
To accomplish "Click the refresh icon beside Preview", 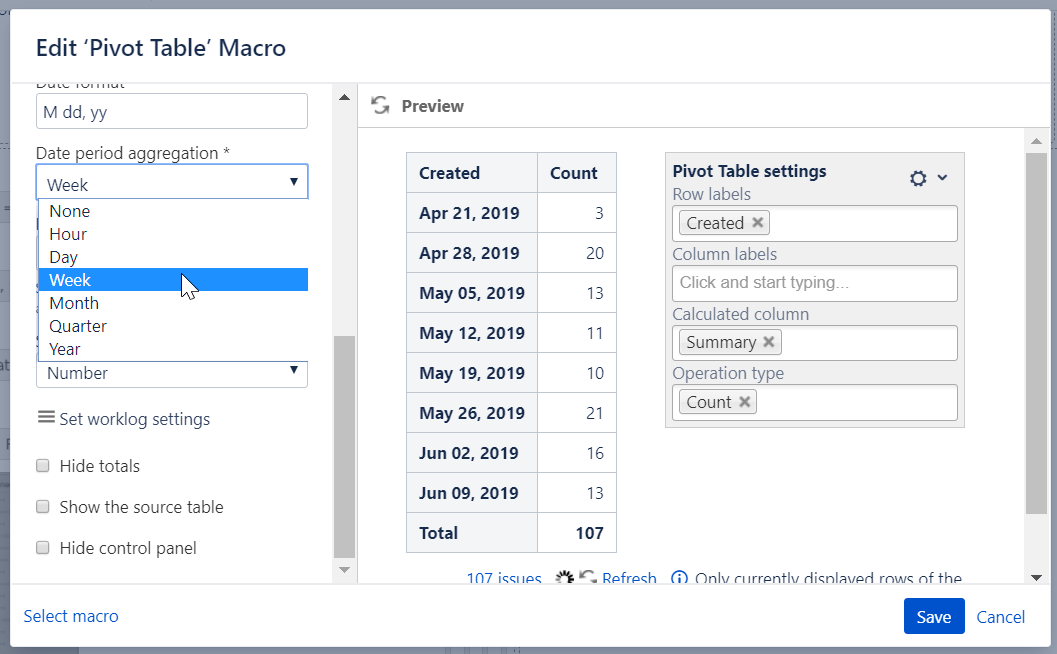I will [x=380, y=106].
